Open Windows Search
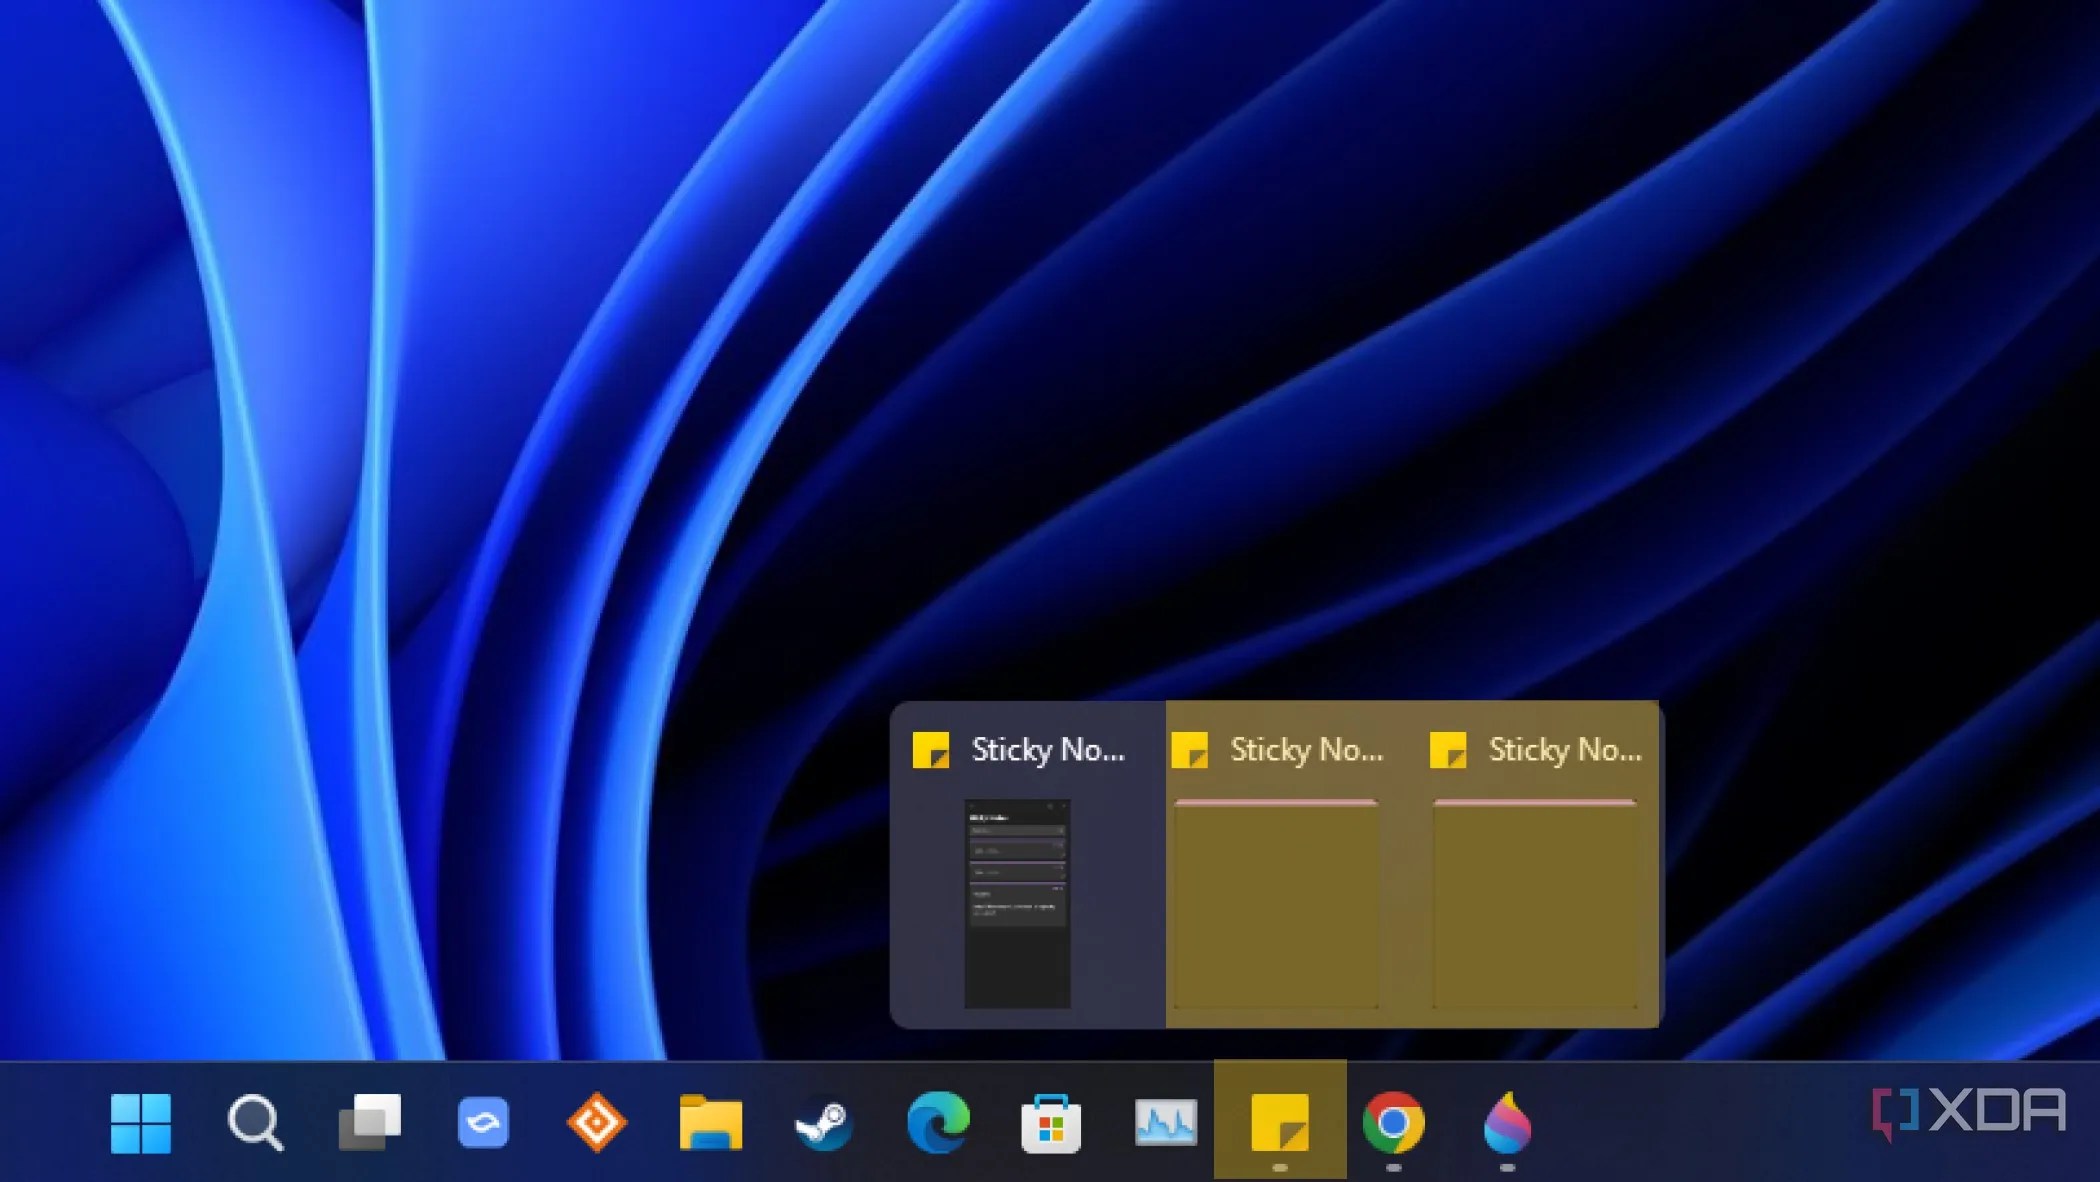Image resolution: width=2100 pixels, height=1182 pixels. point(257,1124)
